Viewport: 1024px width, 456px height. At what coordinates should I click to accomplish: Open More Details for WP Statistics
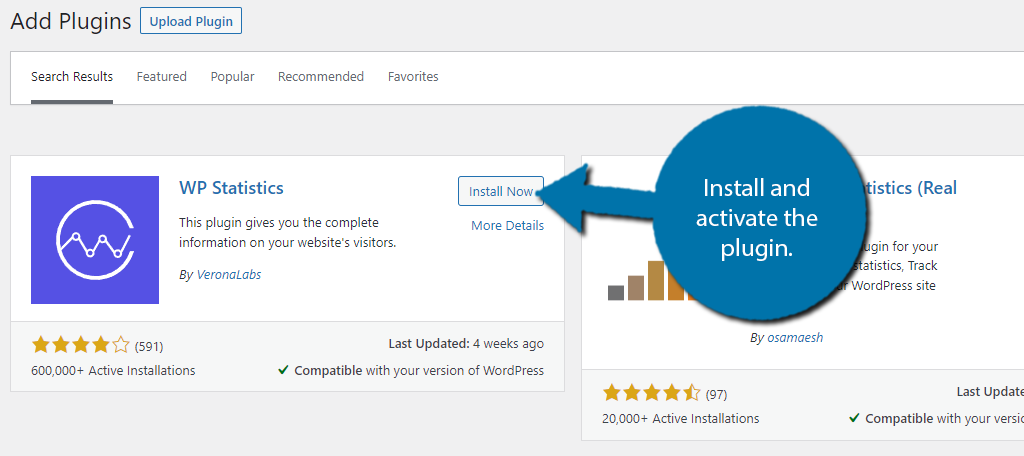507,225
